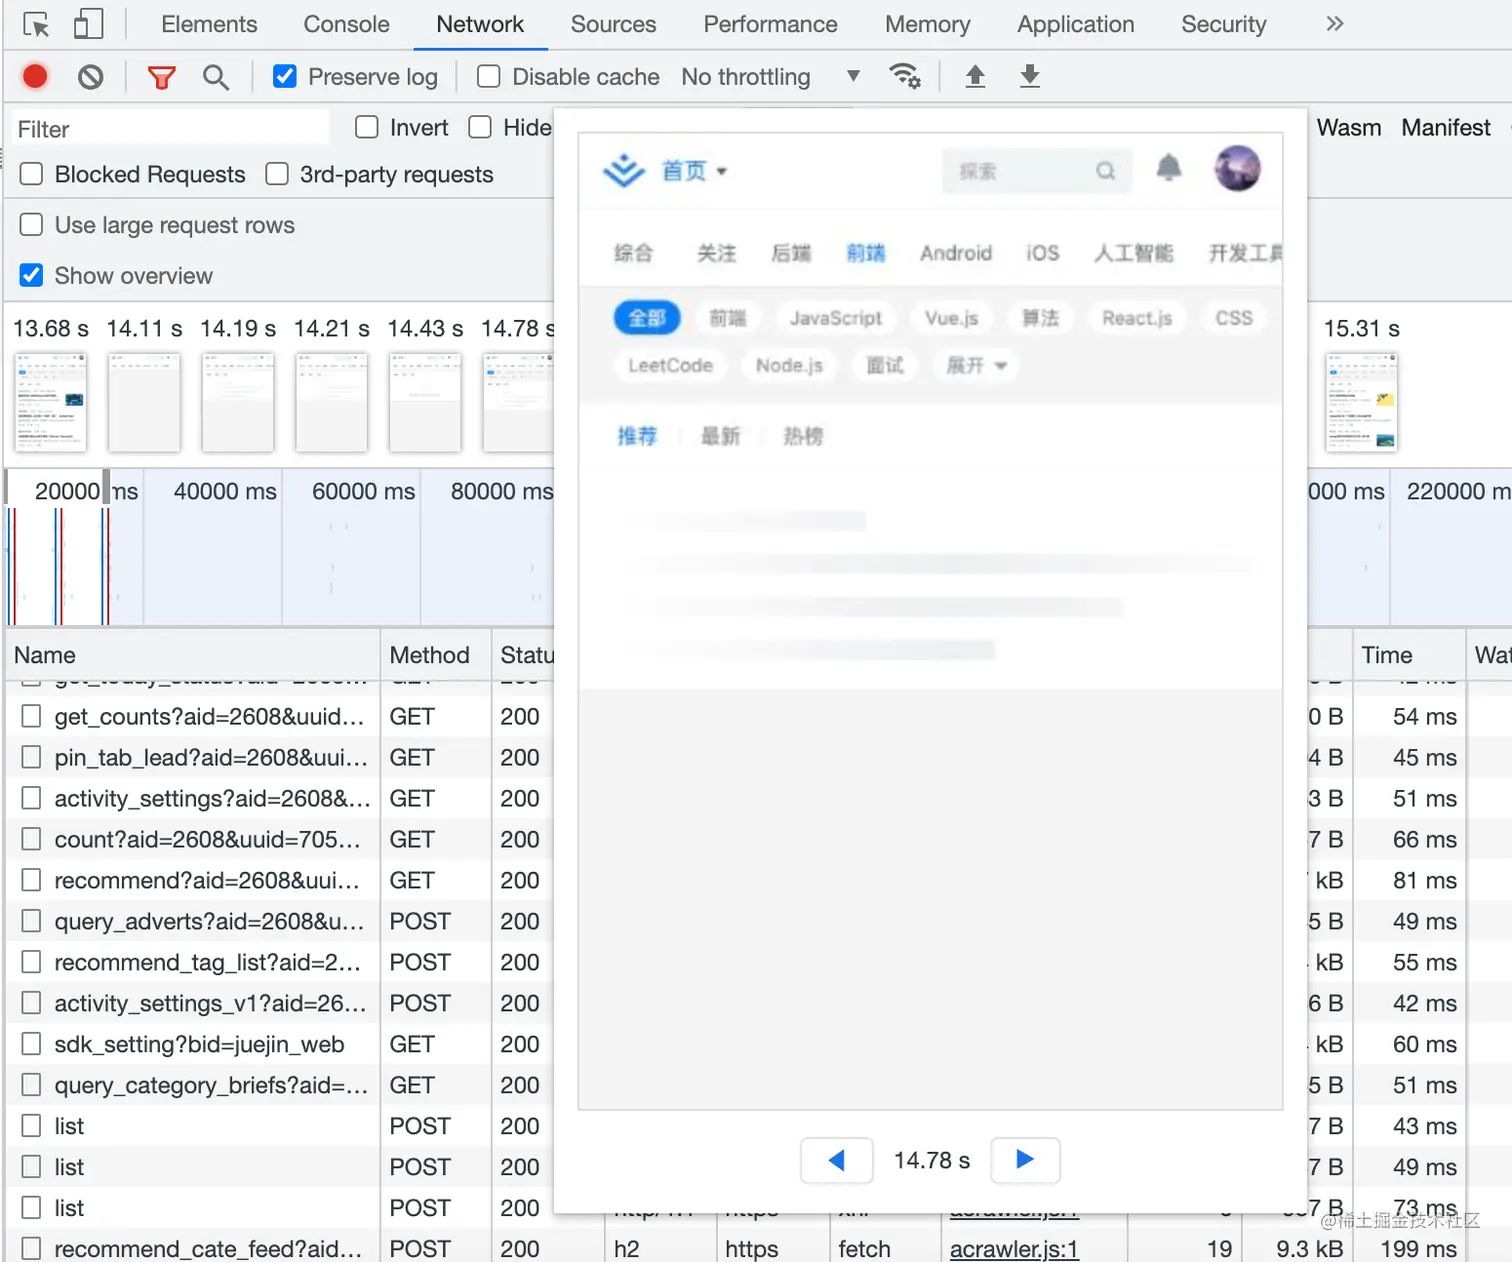Select the 14.11 s screenshot thumbnail
This screenshot has height=1262, width=1512.
(x=144, y=402)
